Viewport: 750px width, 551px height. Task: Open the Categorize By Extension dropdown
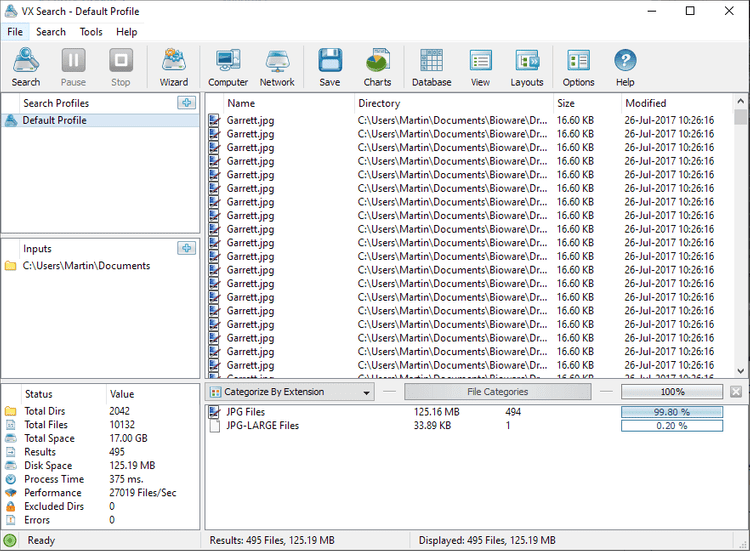click(290, 392)
